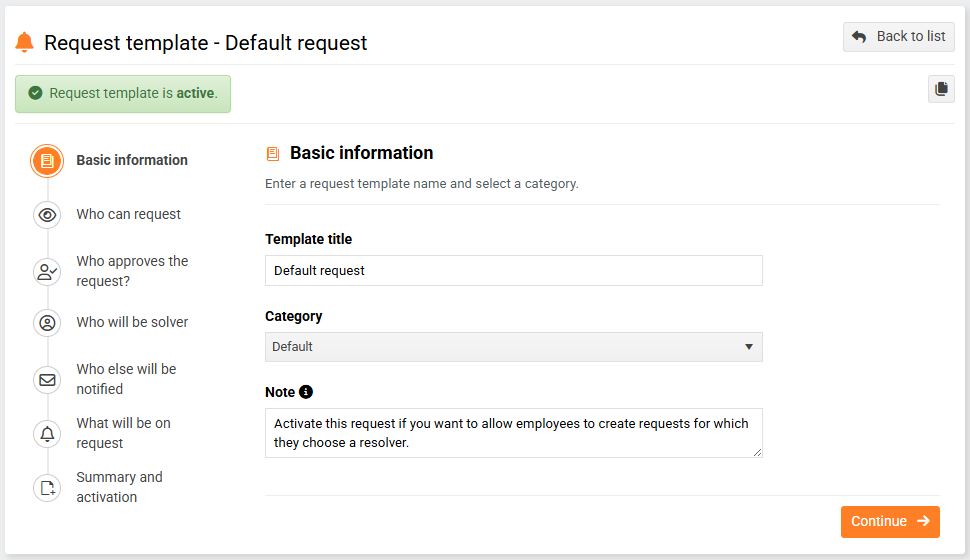Click the Basic information step icon
The height and width of the screenshot is (560, 970).
click(47, 160)
